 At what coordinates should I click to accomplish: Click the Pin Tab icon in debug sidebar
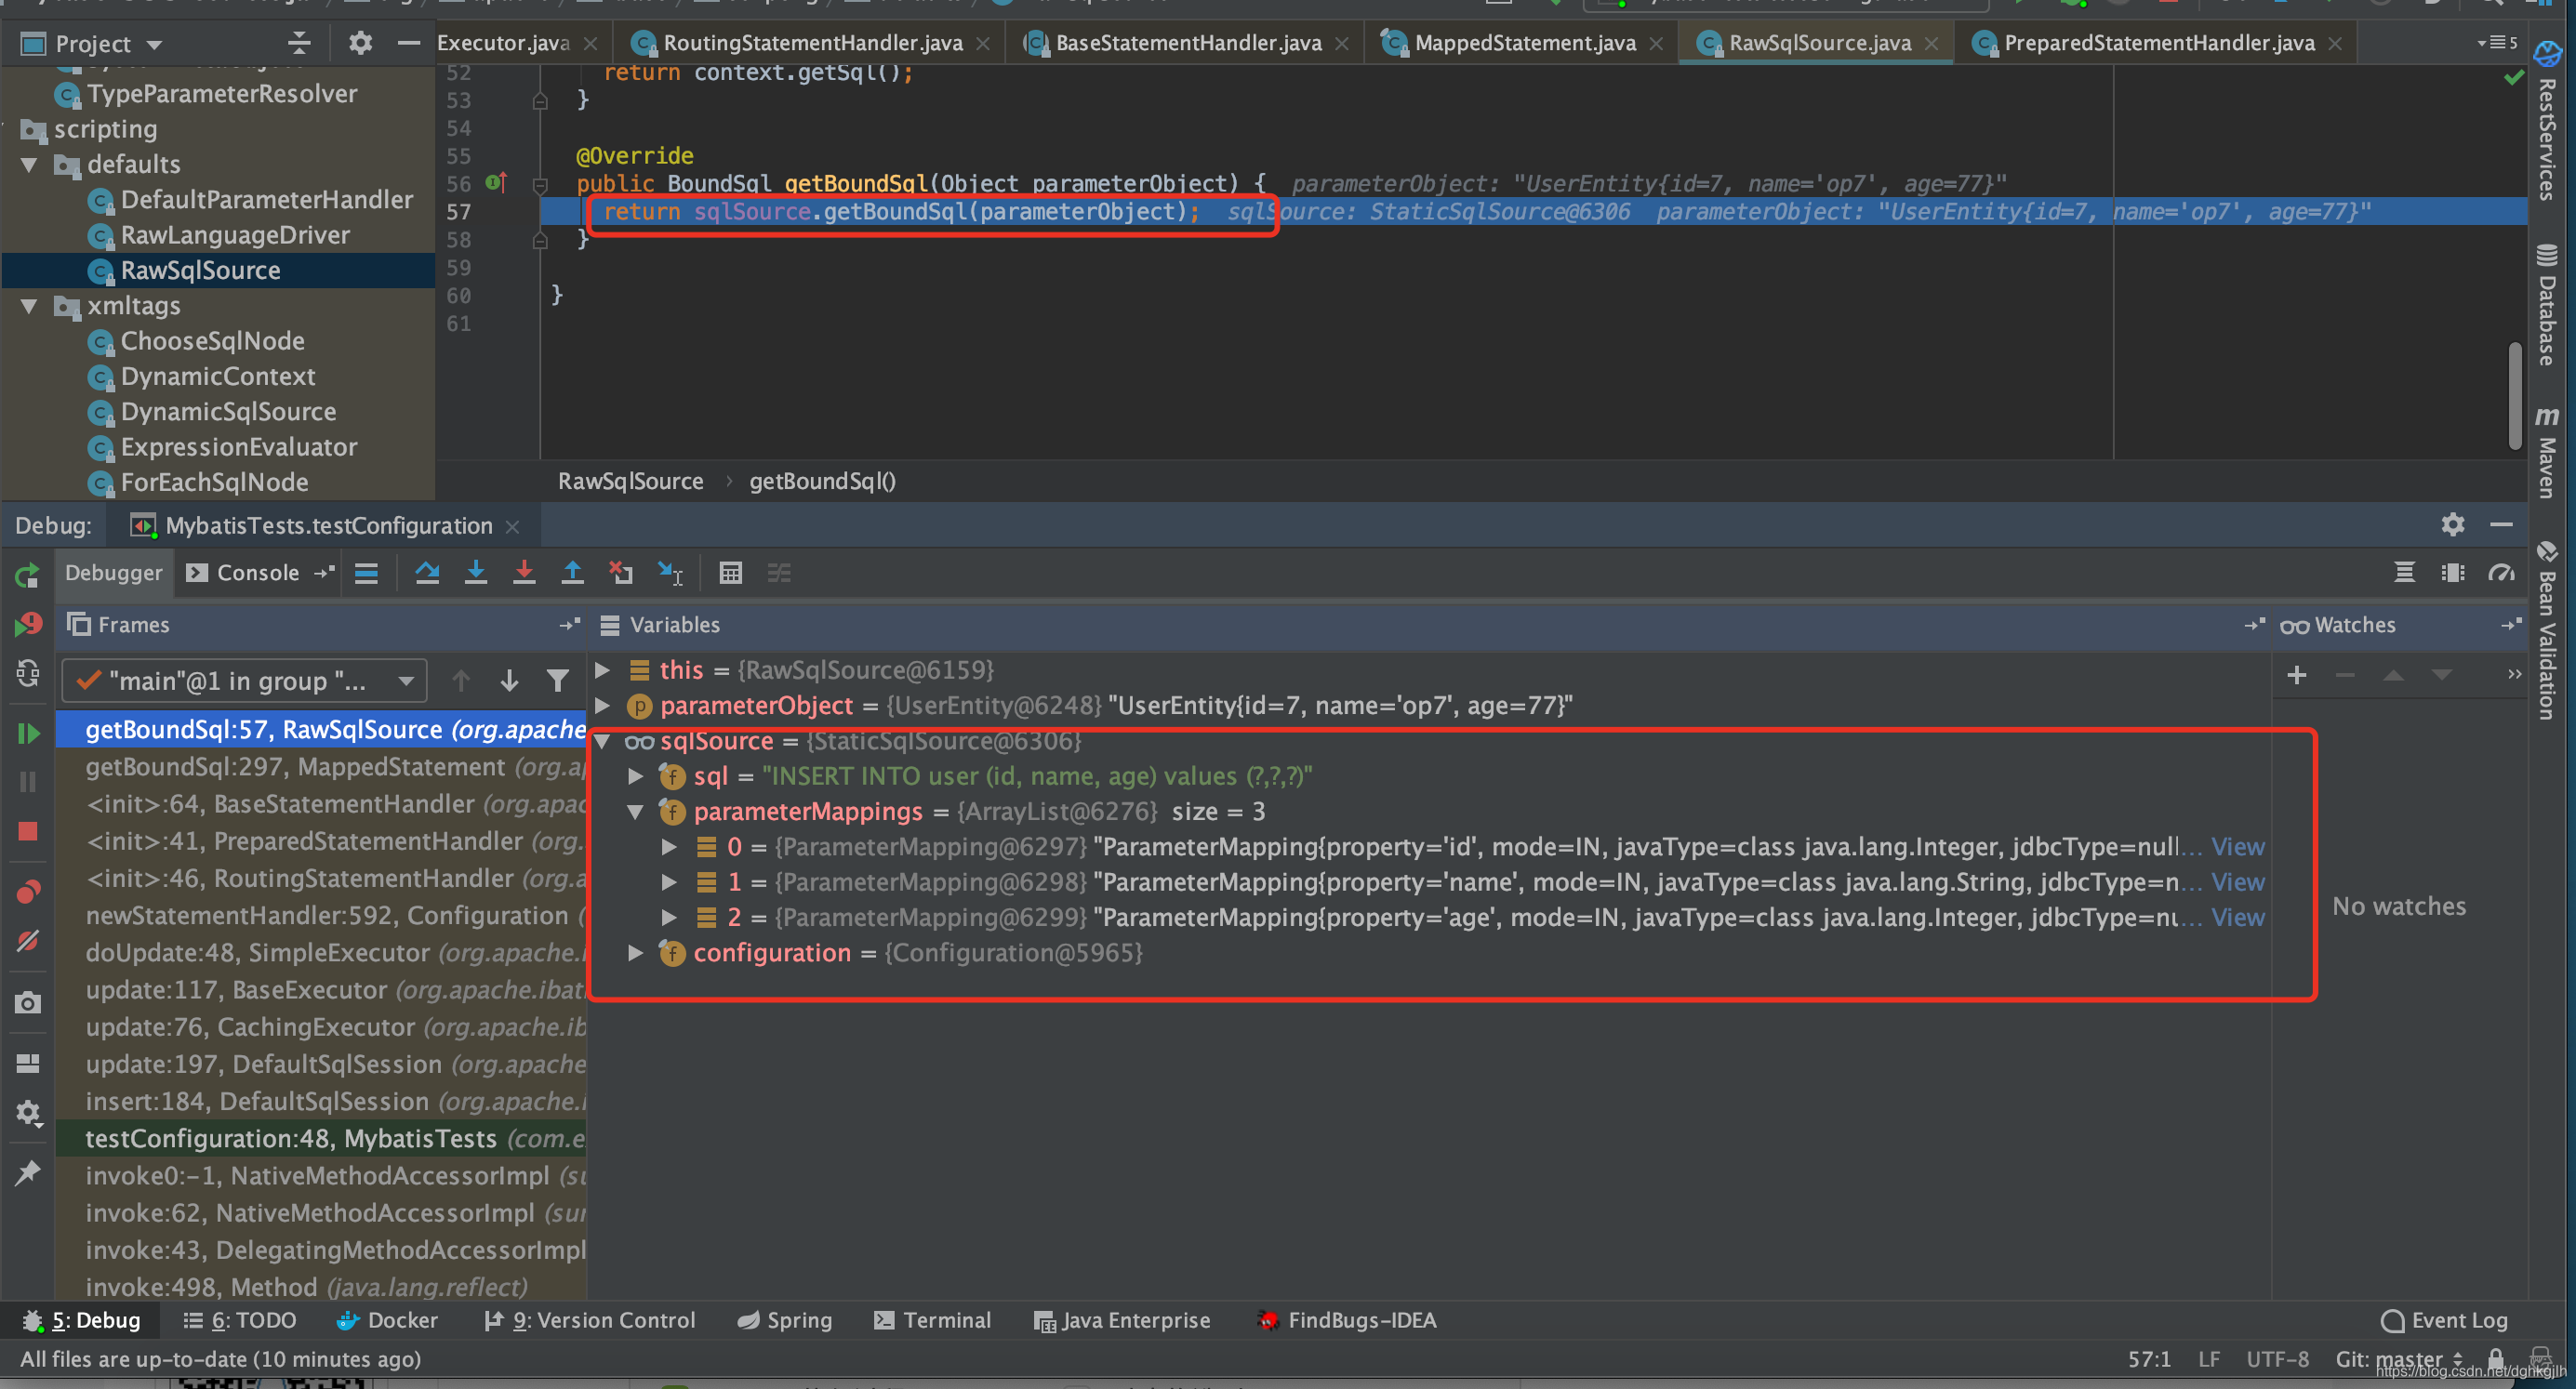click(28, 1172)
